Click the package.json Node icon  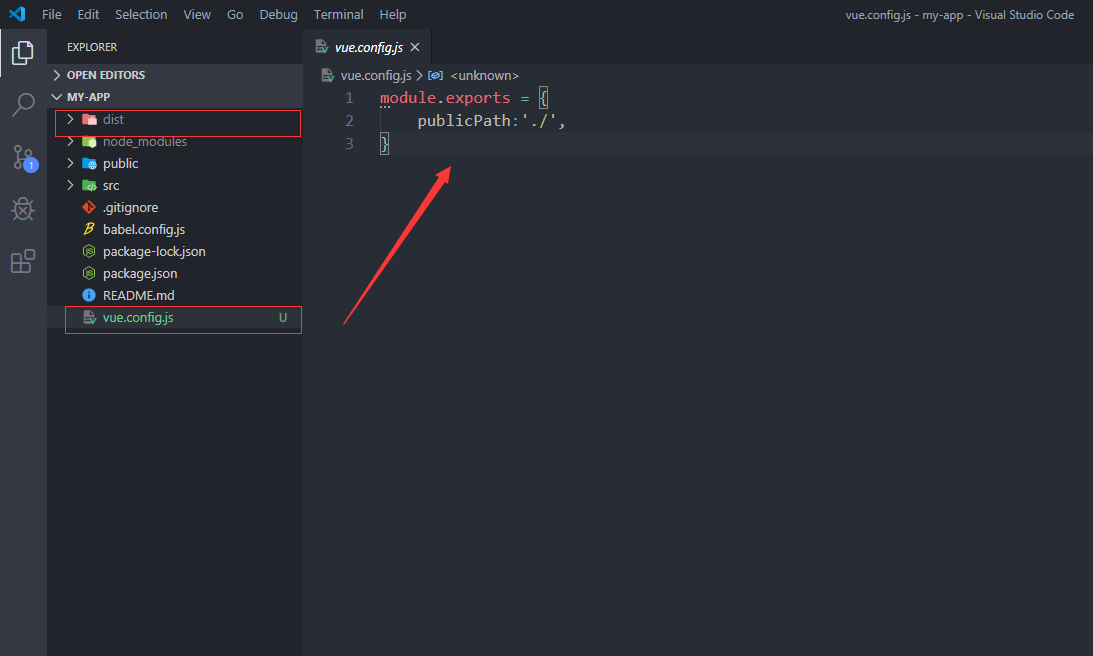(x=89, y=273)
